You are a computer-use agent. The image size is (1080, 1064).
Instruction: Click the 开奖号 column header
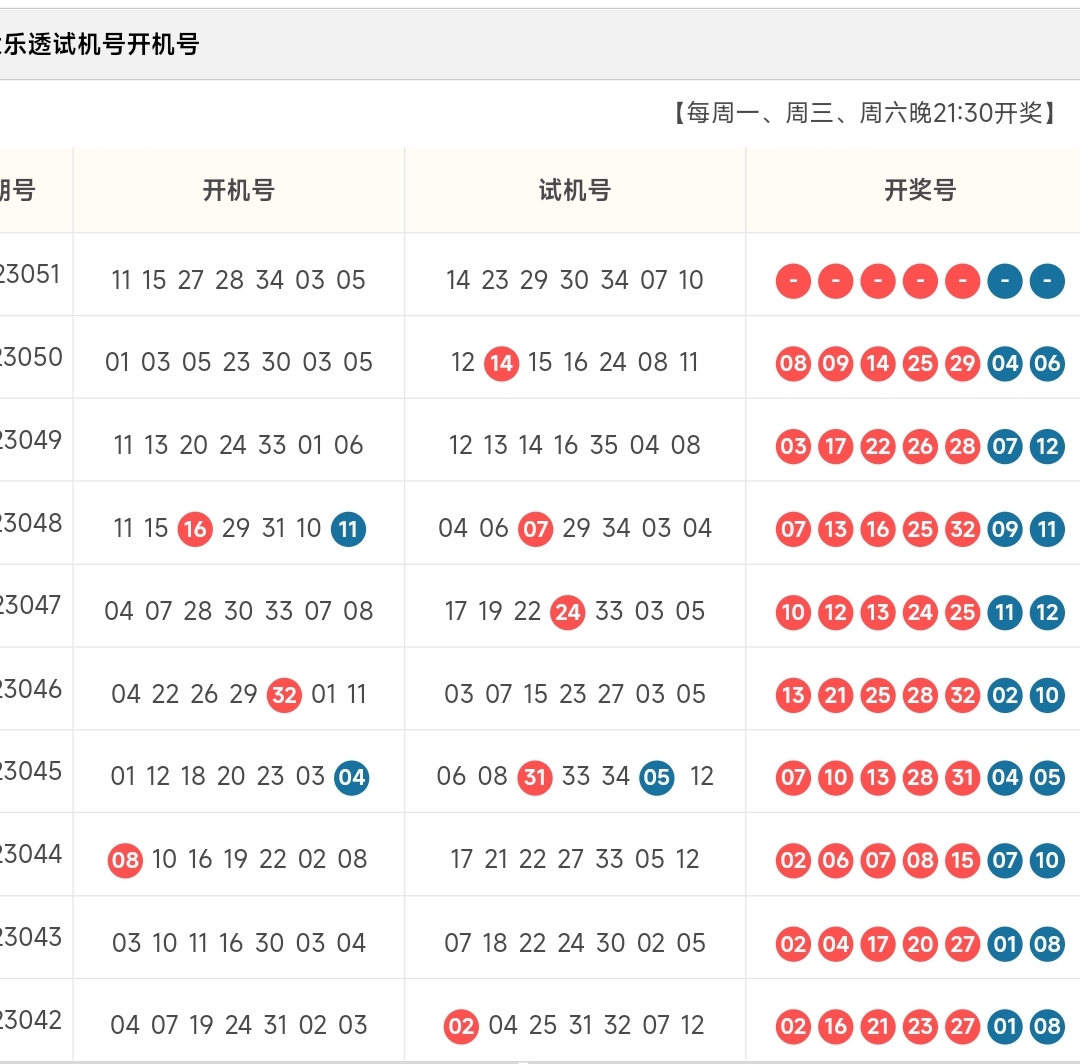pyautogui.click(x=920, y=190)
